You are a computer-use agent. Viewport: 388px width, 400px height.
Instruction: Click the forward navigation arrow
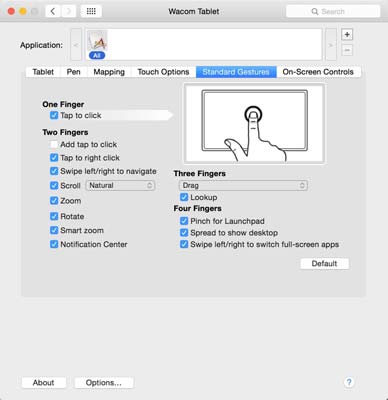click(x=69, y=11)
